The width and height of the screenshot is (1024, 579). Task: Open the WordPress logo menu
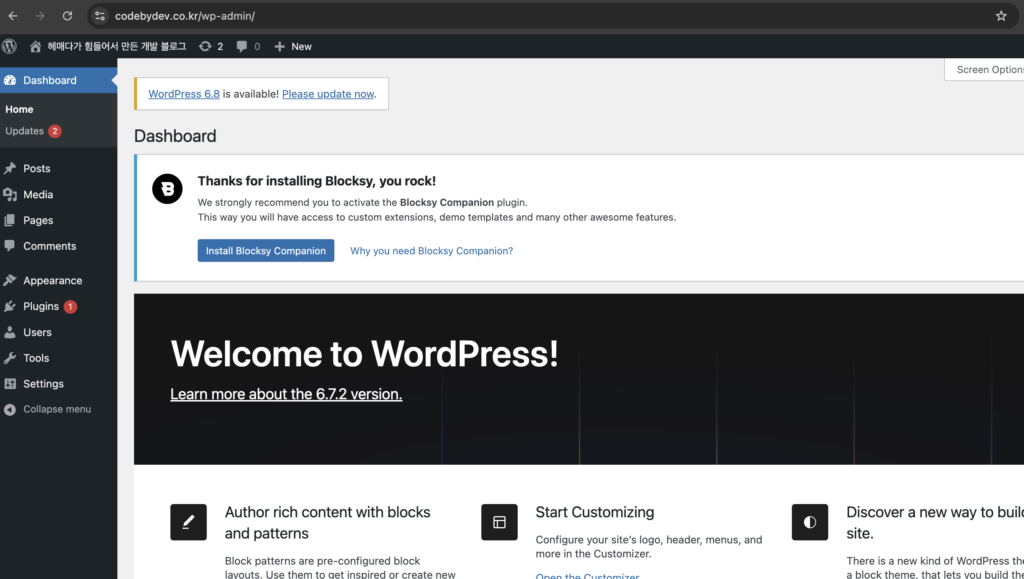click(x=9, y=46)
